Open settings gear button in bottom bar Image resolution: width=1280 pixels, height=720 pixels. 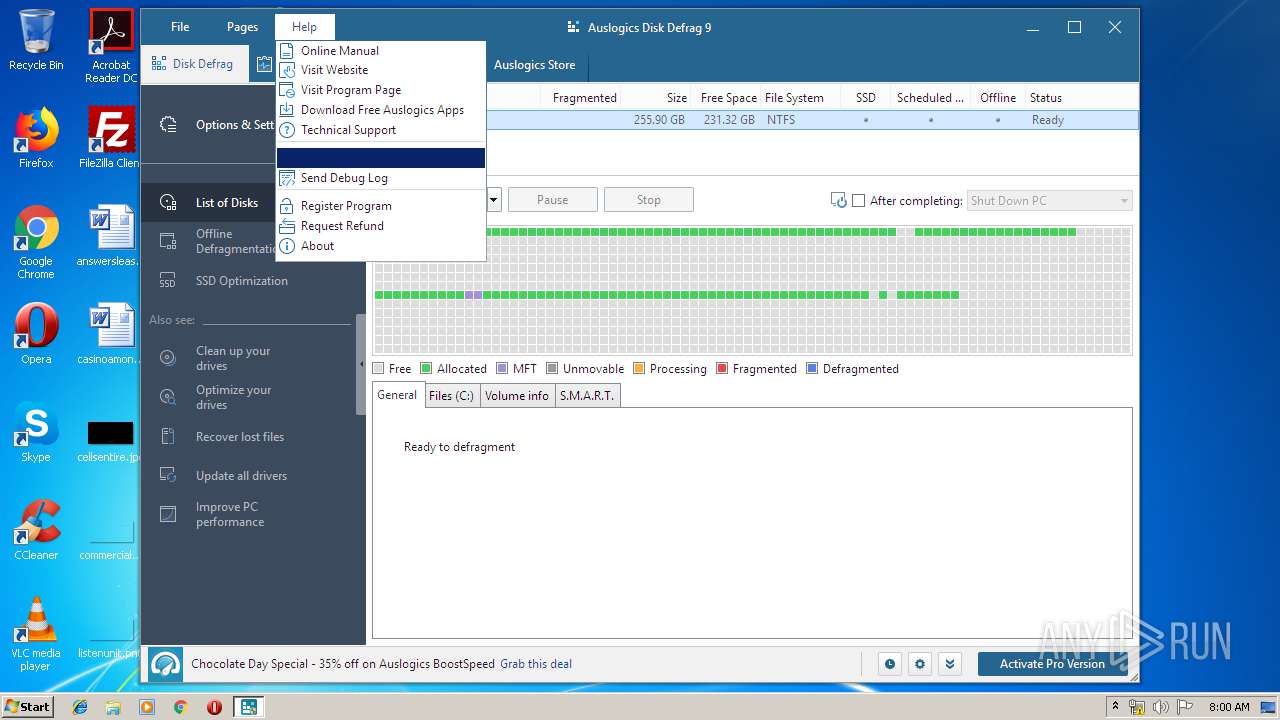click(x=920, y=664)
